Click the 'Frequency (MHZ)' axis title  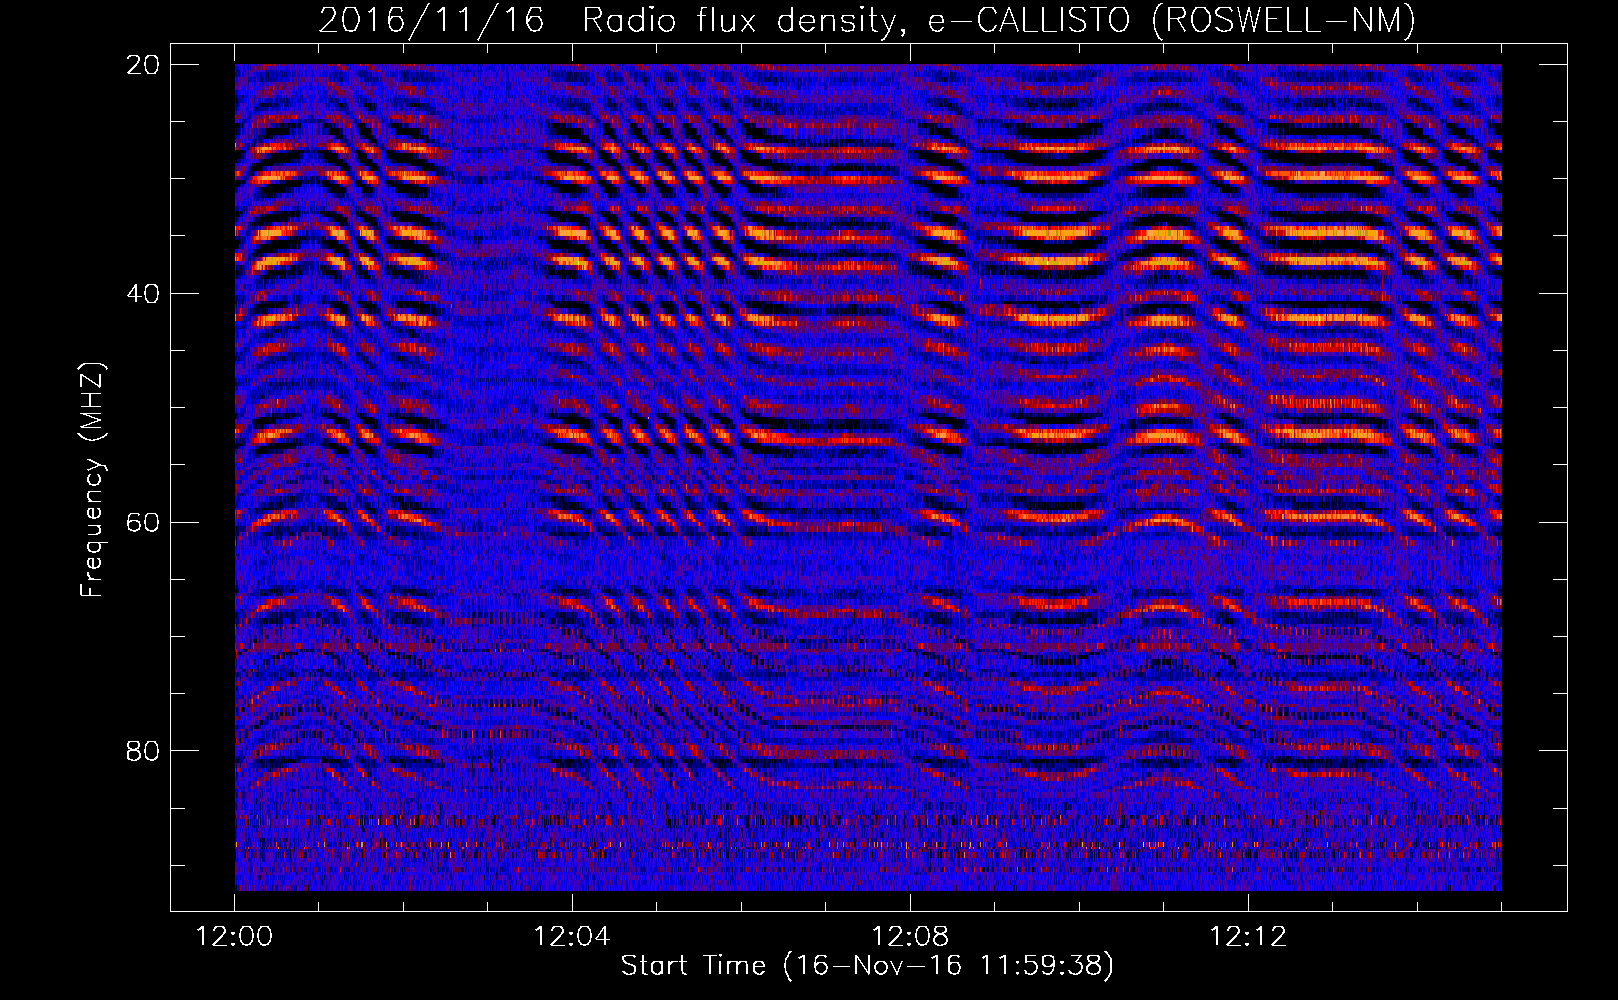point(92,479)
